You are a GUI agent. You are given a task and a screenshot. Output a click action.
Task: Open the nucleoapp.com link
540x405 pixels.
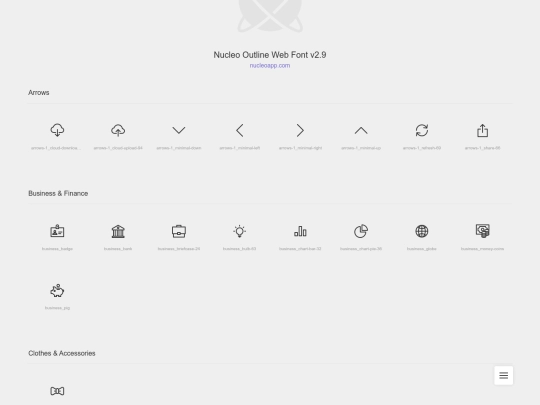pos(270,65)
